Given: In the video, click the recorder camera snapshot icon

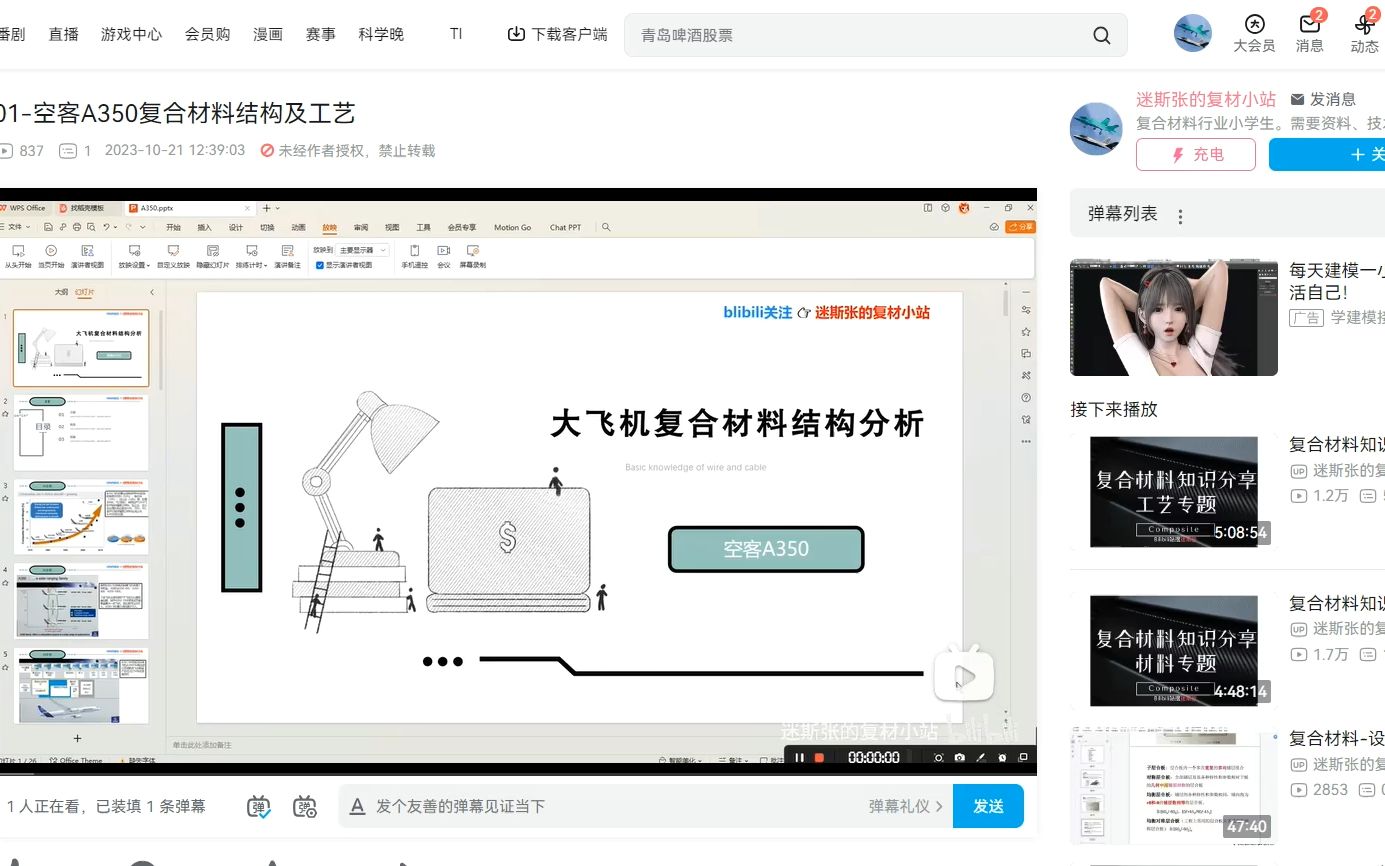Looking at the screenshot, I should point(959,758).
